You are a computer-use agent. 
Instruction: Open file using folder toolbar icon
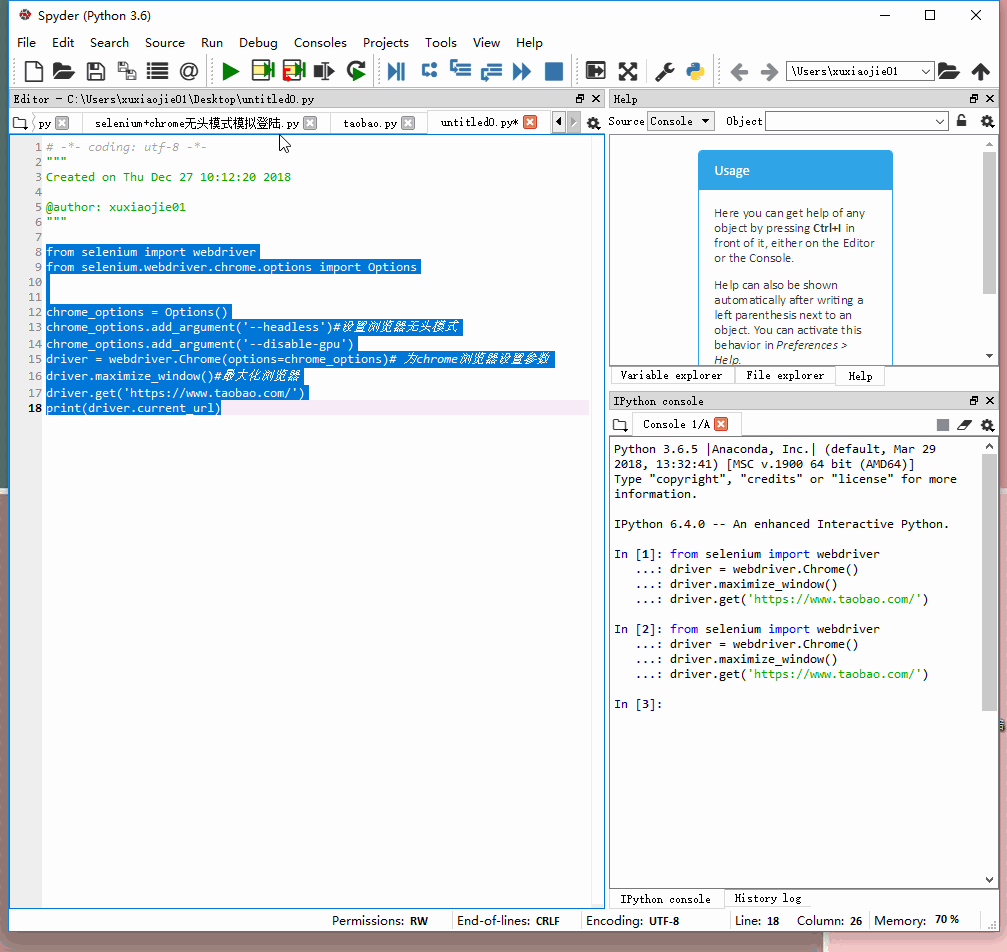63,71
